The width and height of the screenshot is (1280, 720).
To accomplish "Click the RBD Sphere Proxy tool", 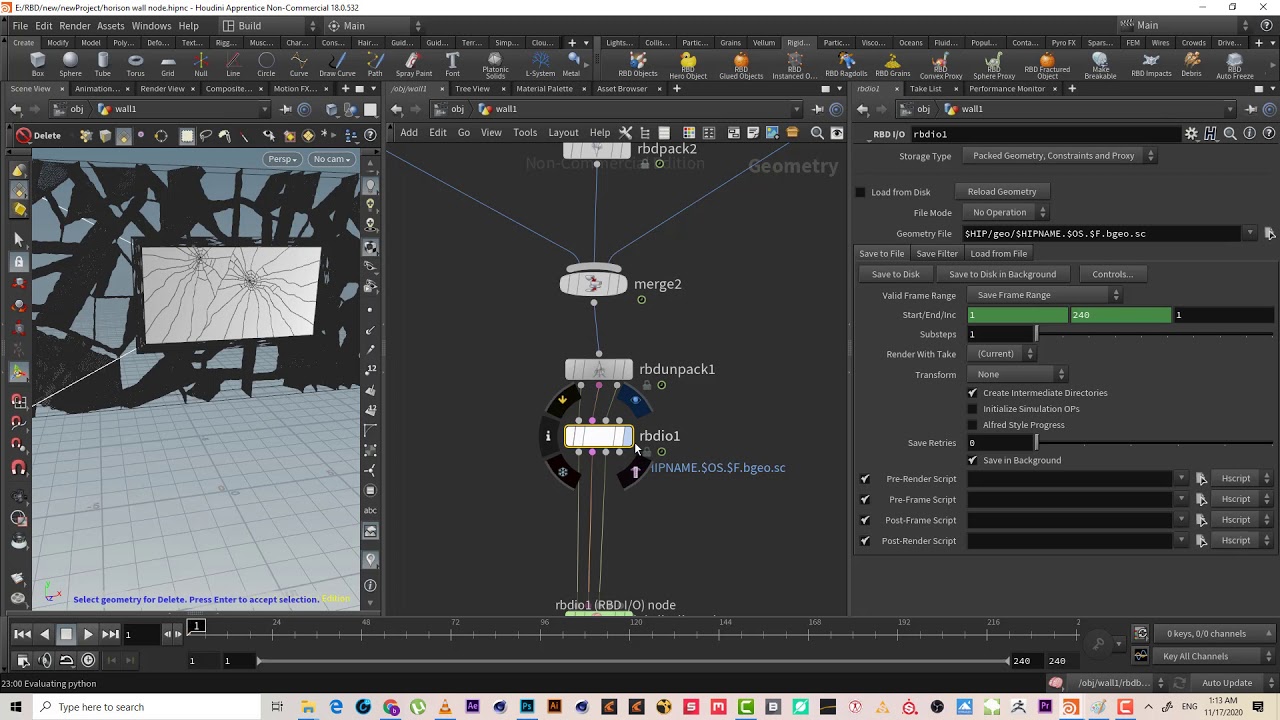I will point(993,66).
